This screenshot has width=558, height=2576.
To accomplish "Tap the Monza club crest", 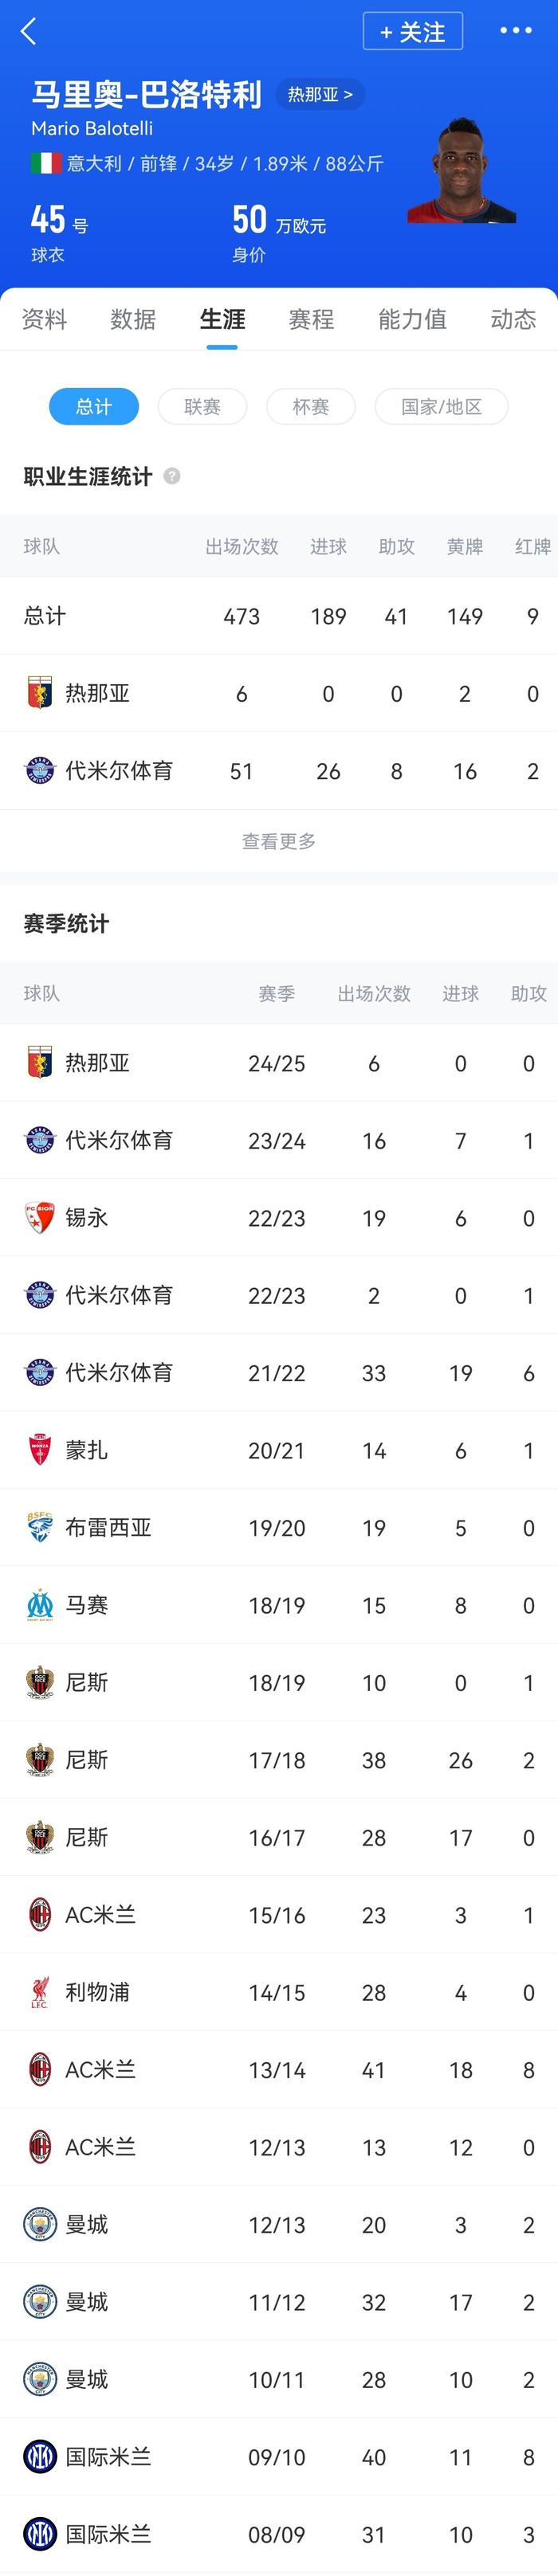I will 39,1449.
